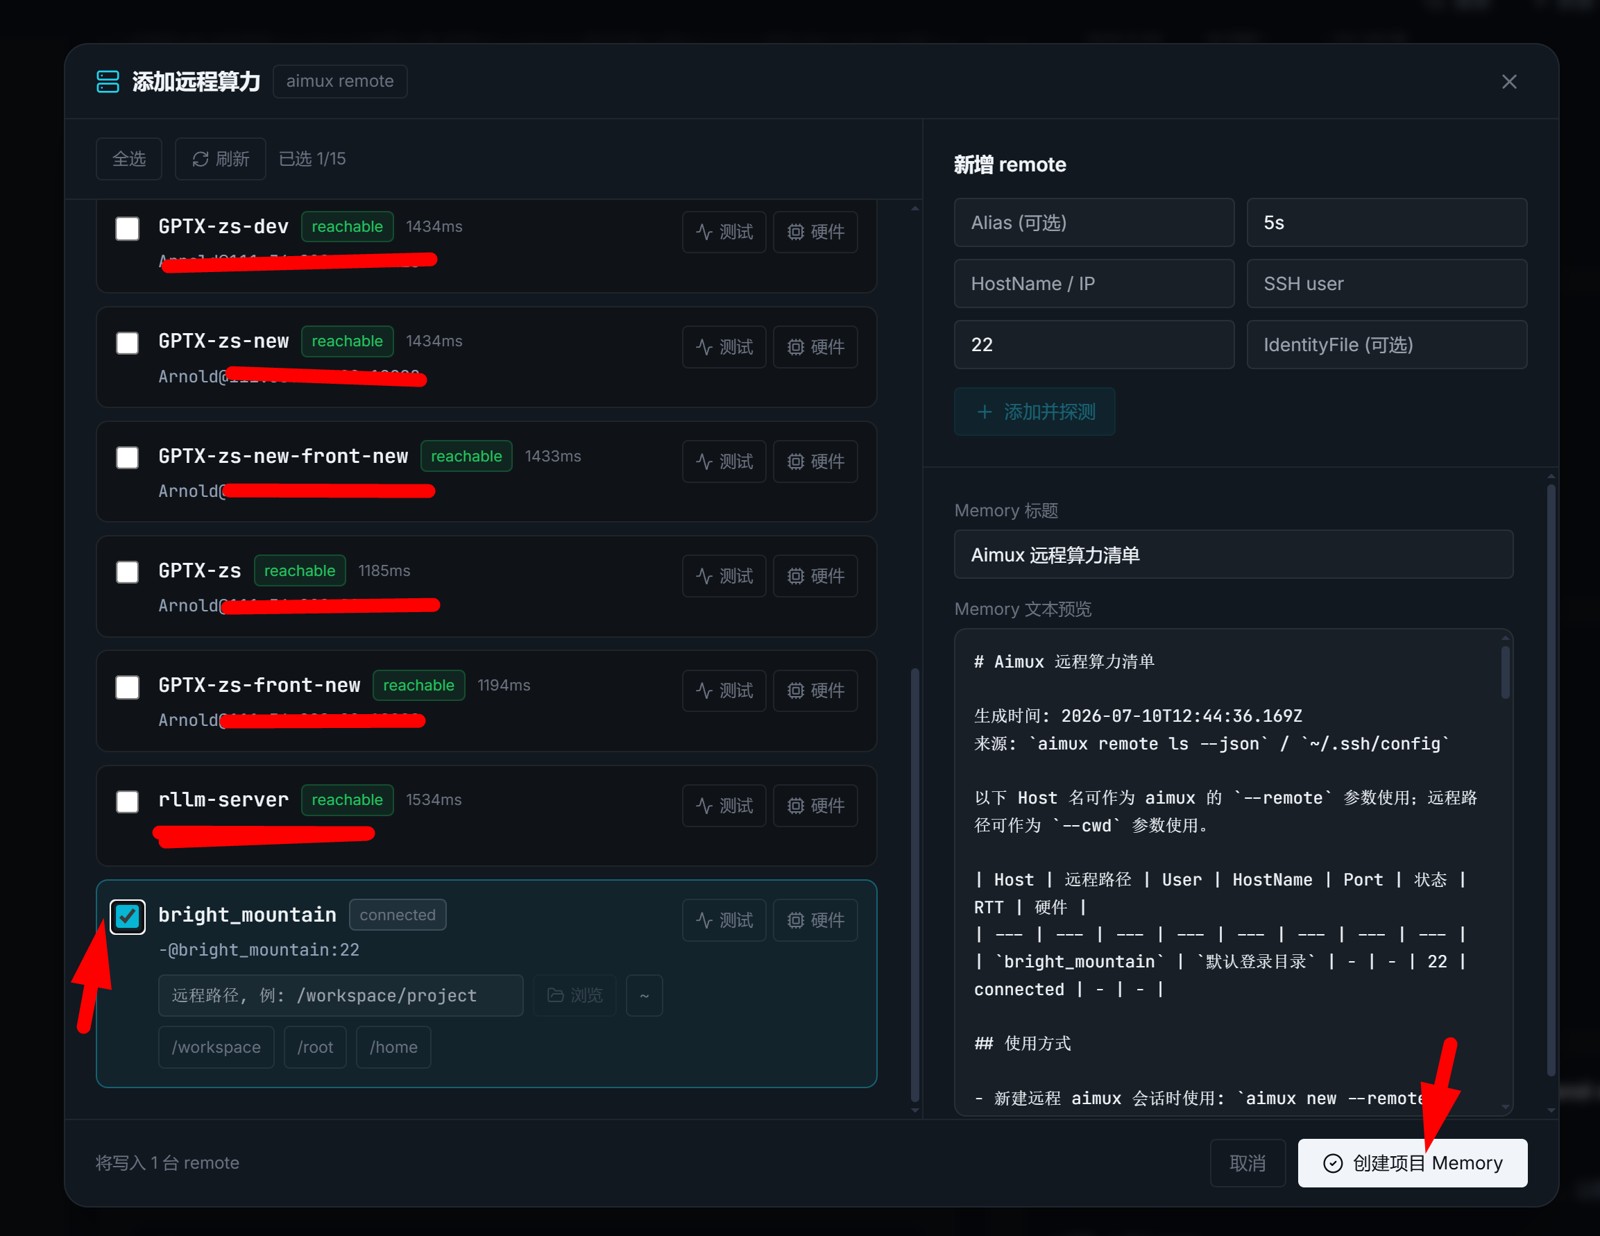Screen dimensions: 1600x1236
Task: Click the -@bright_mountain:22 address text
Action: click(x=259, y=950)
